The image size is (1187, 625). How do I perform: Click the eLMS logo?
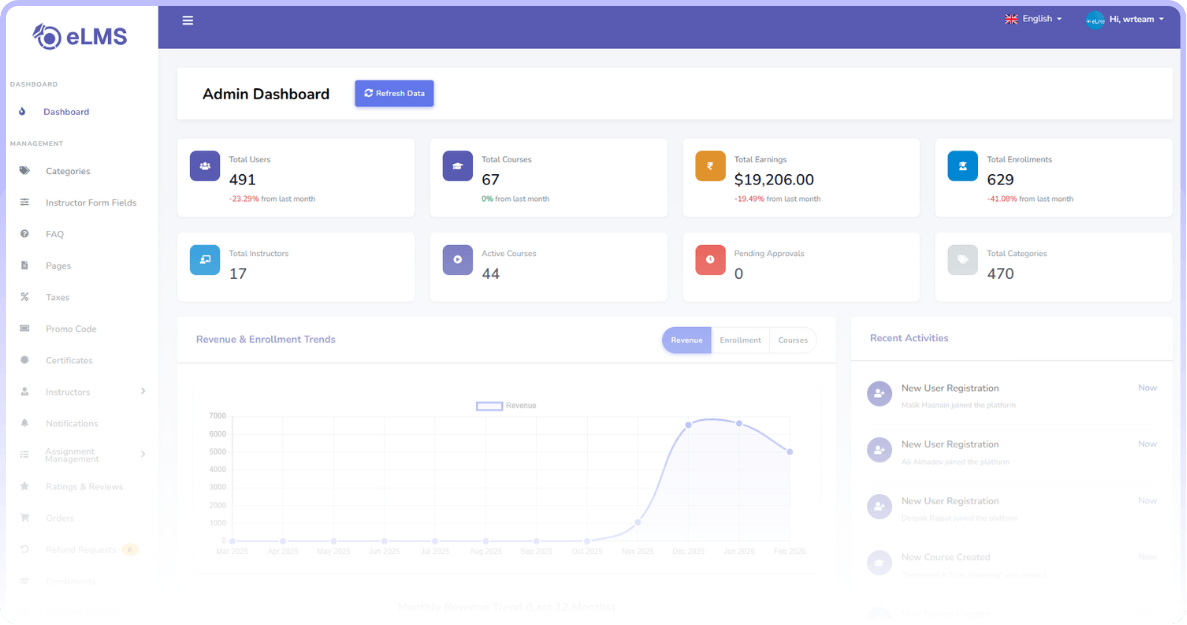click(79, 36)
